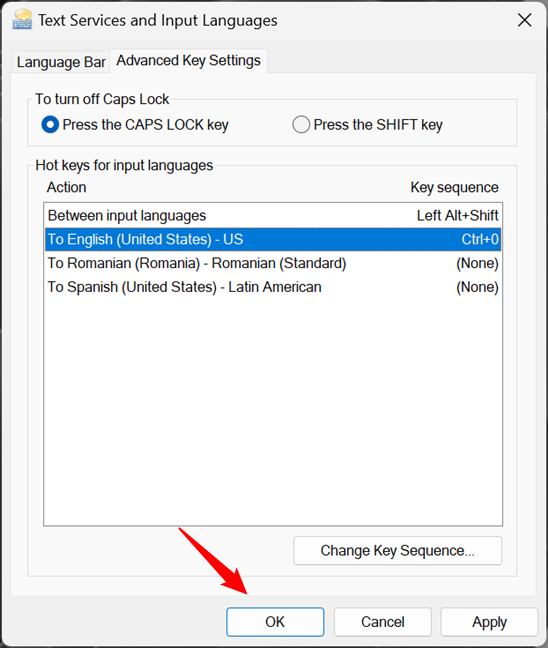The height and width of the screenshot is (648, 548).
Task: Switch to the Language Bar tab
Action: (x=61, y=62)
